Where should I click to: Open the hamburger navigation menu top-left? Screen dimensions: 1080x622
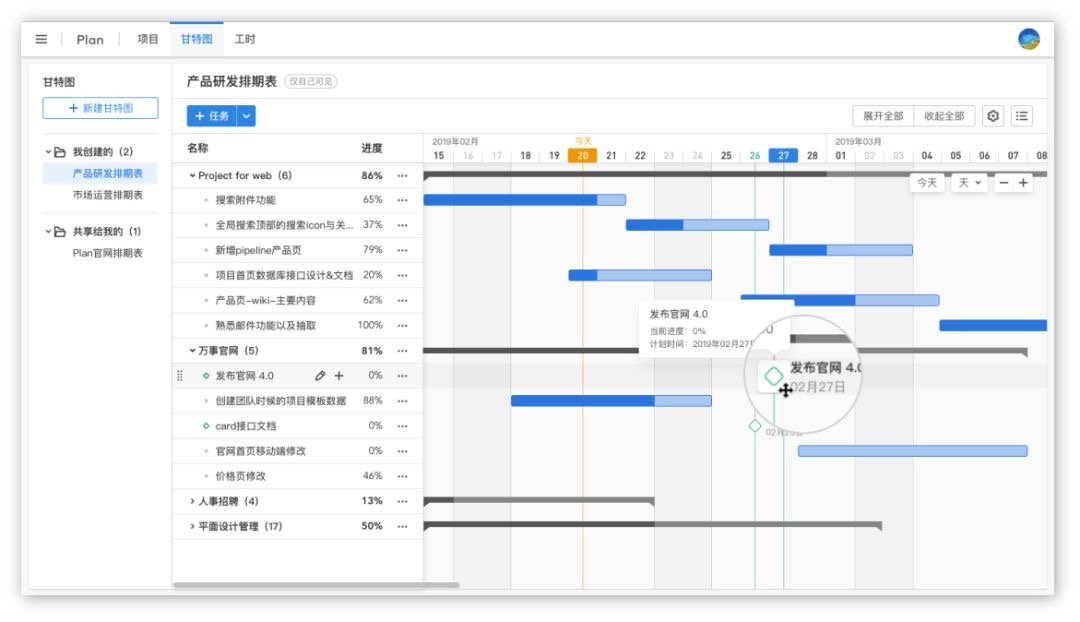[41, 39]
